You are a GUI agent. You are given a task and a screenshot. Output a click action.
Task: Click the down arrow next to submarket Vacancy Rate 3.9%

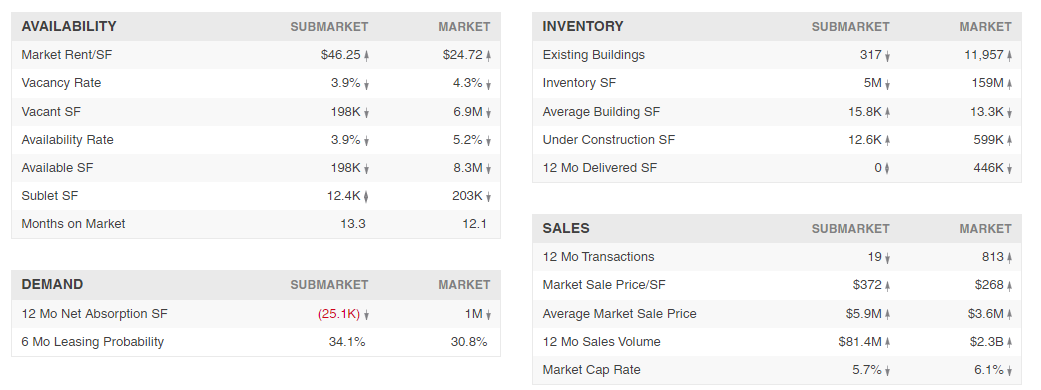[366, 84]
